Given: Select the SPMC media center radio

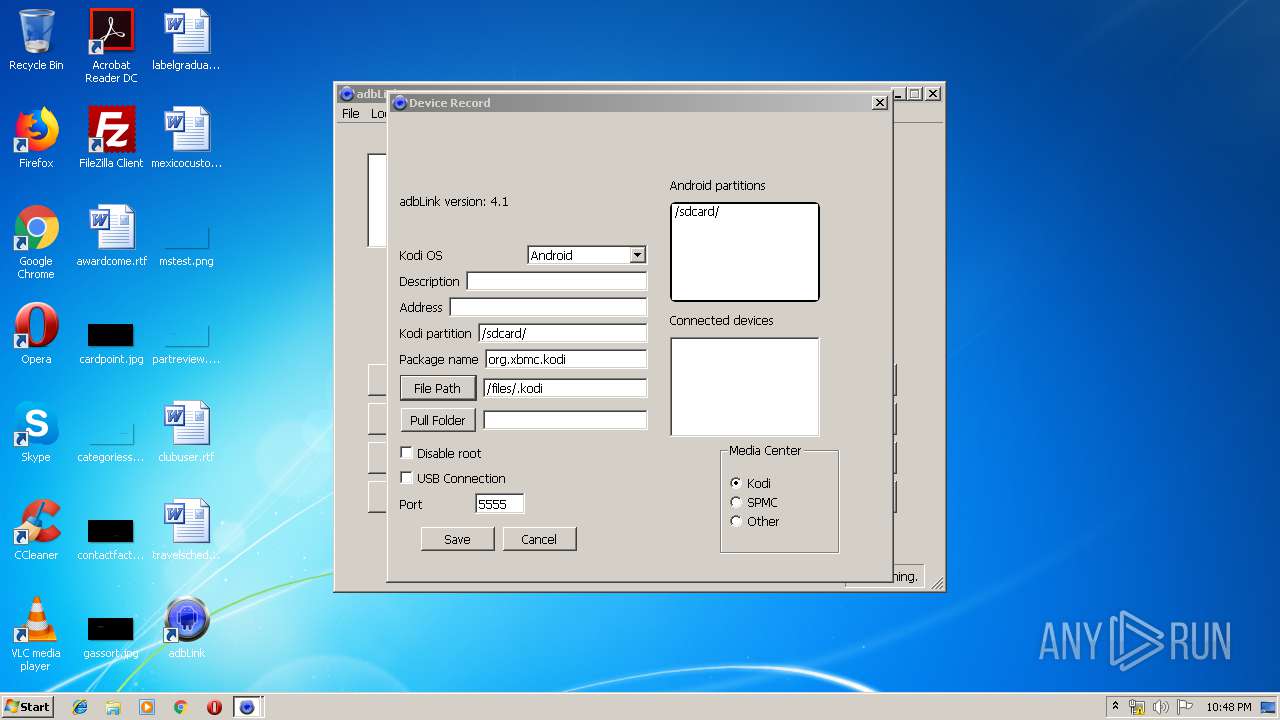Looking at the screenshot, I should point(736,502).
